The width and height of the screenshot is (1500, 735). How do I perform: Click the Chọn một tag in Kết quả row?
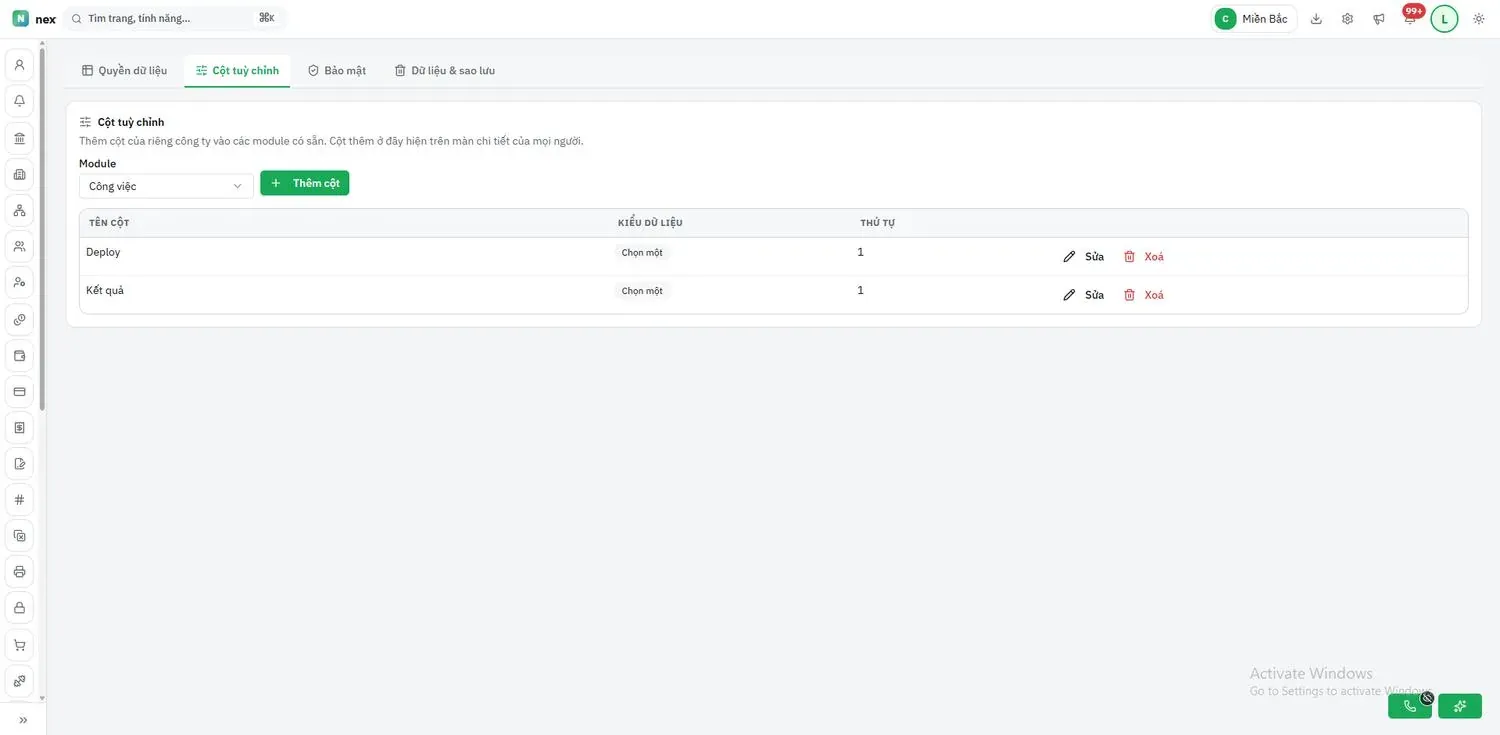(642, 291)
